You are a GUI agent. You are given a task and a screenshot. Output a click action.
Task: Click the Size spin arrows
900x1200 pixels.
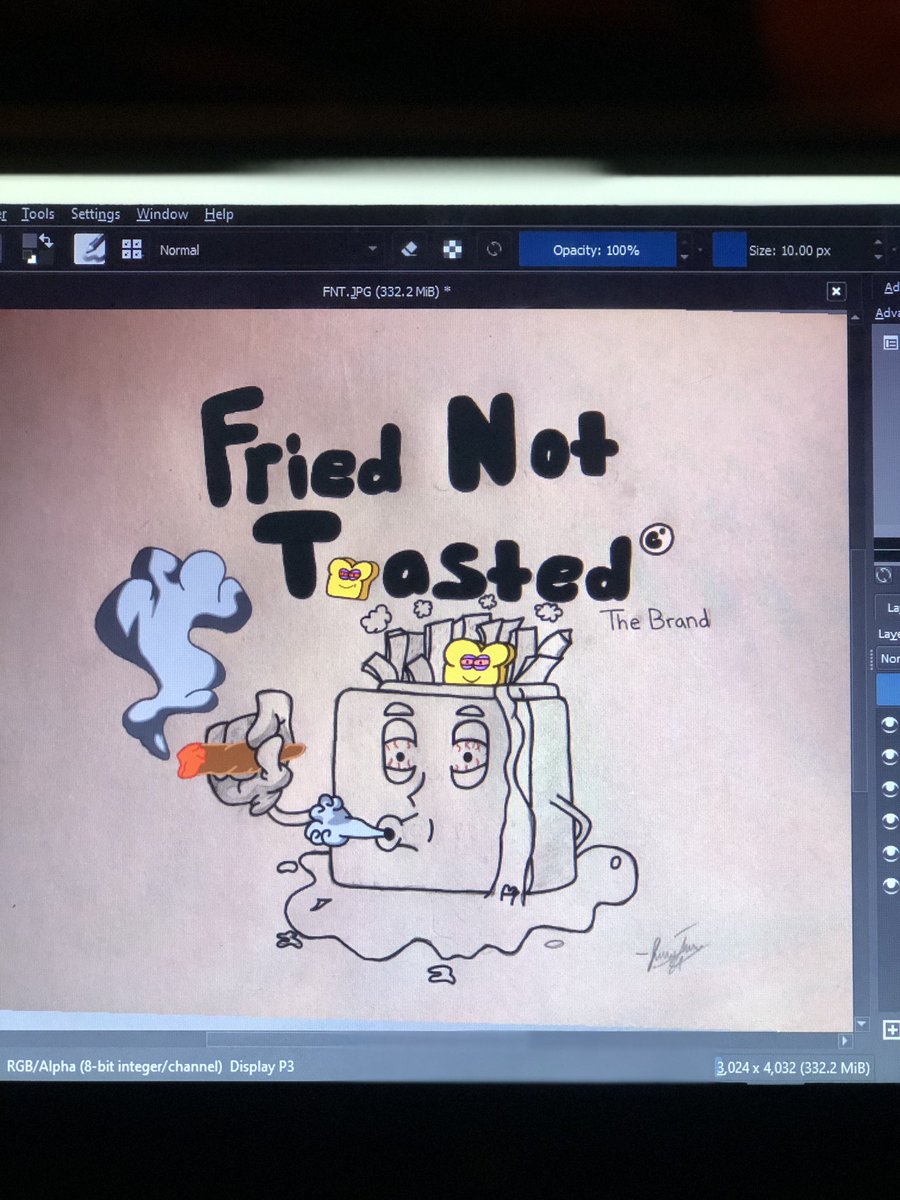pyautogui.click(x=878, y=250)
